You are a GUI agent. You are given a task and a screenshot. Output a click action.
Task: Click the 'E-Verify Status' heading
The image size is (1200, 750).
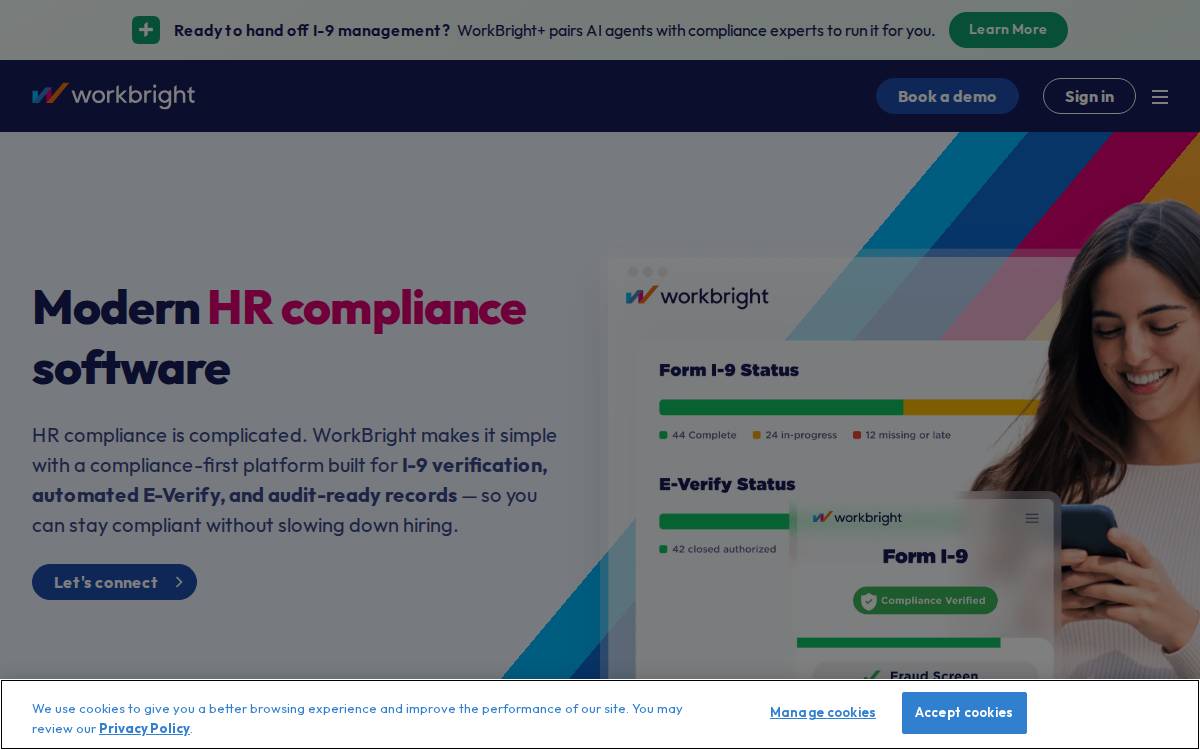coord(727,484)
